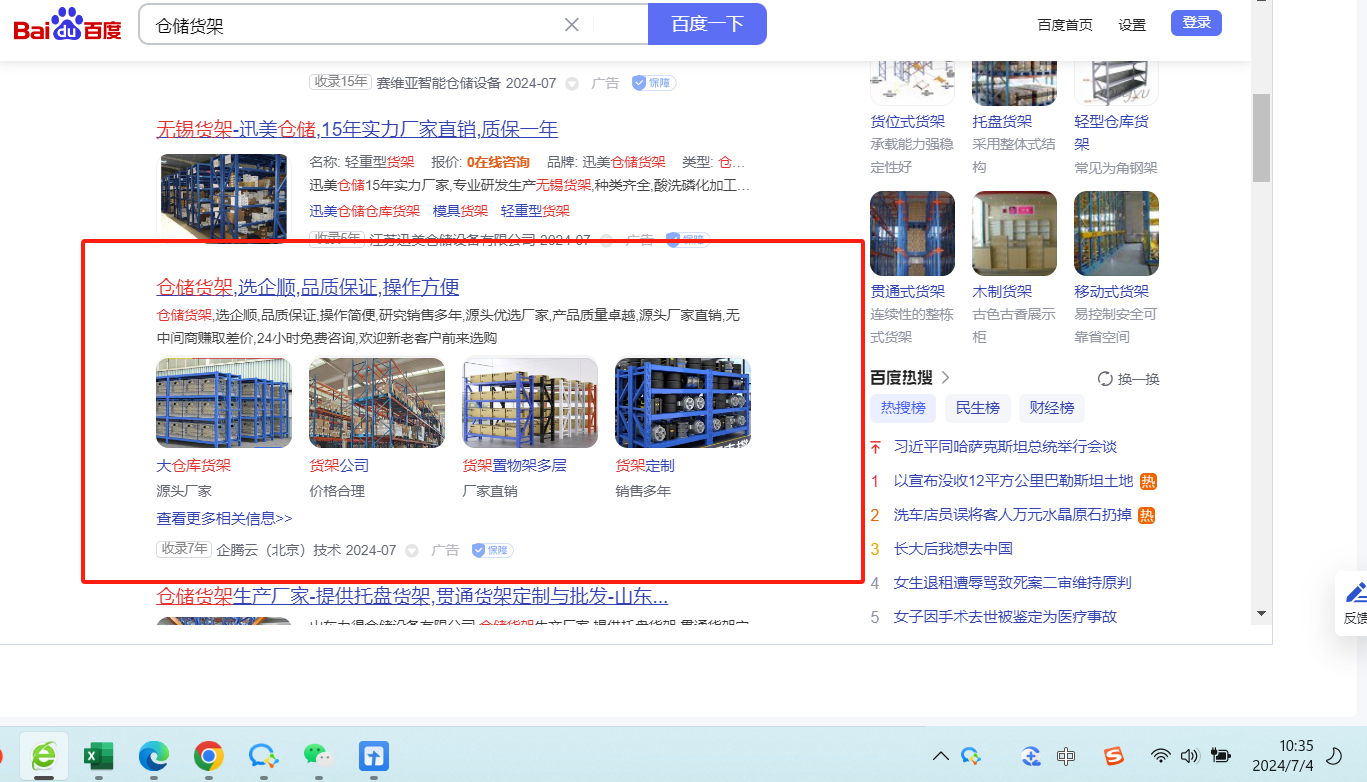Open the 托盘货架 related link
Viewport: 1367px width, 782px height.
[1003, 121]
